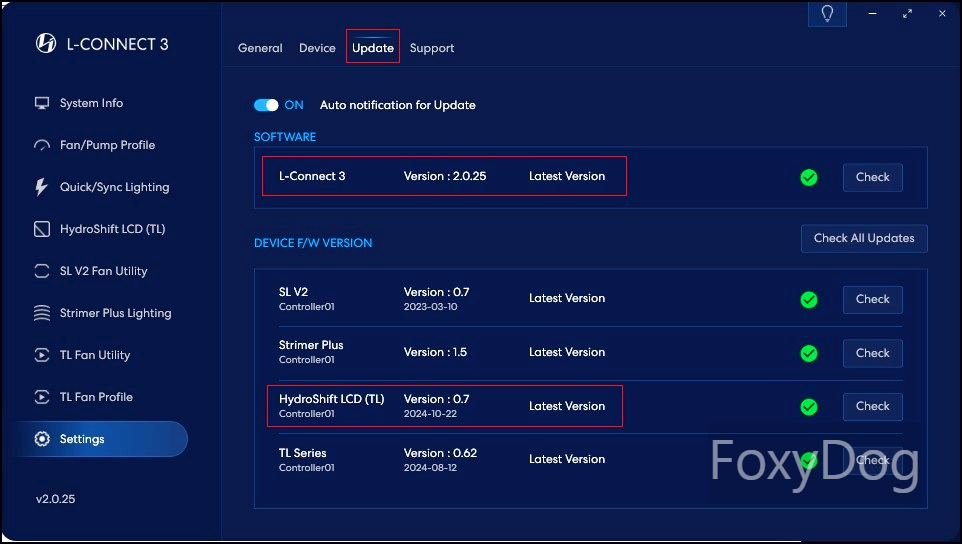The height and width of the screenshot is (544, 962).
Task: Click 'SL V2' device name
Action: point(293,292)
